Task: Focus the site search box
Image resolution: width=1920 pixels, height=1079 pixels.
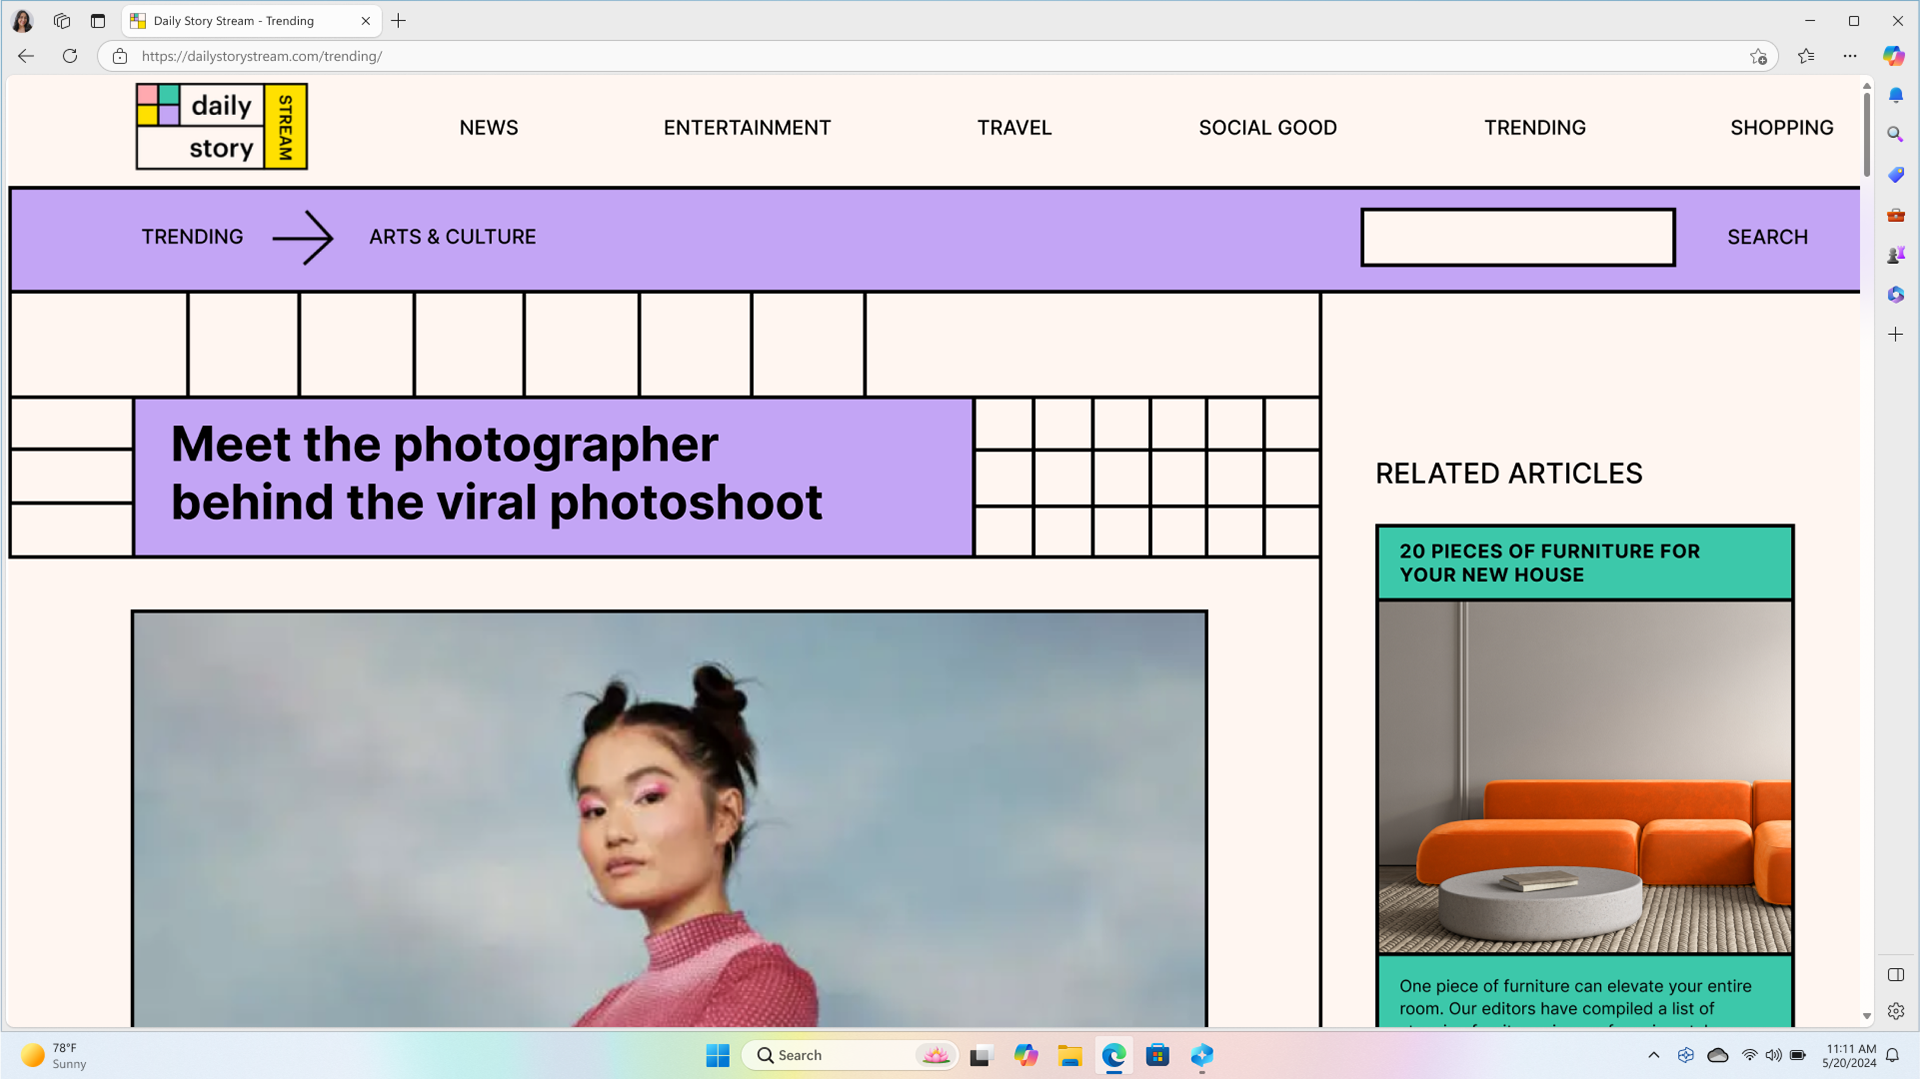Action: [x=1518, y=237]
